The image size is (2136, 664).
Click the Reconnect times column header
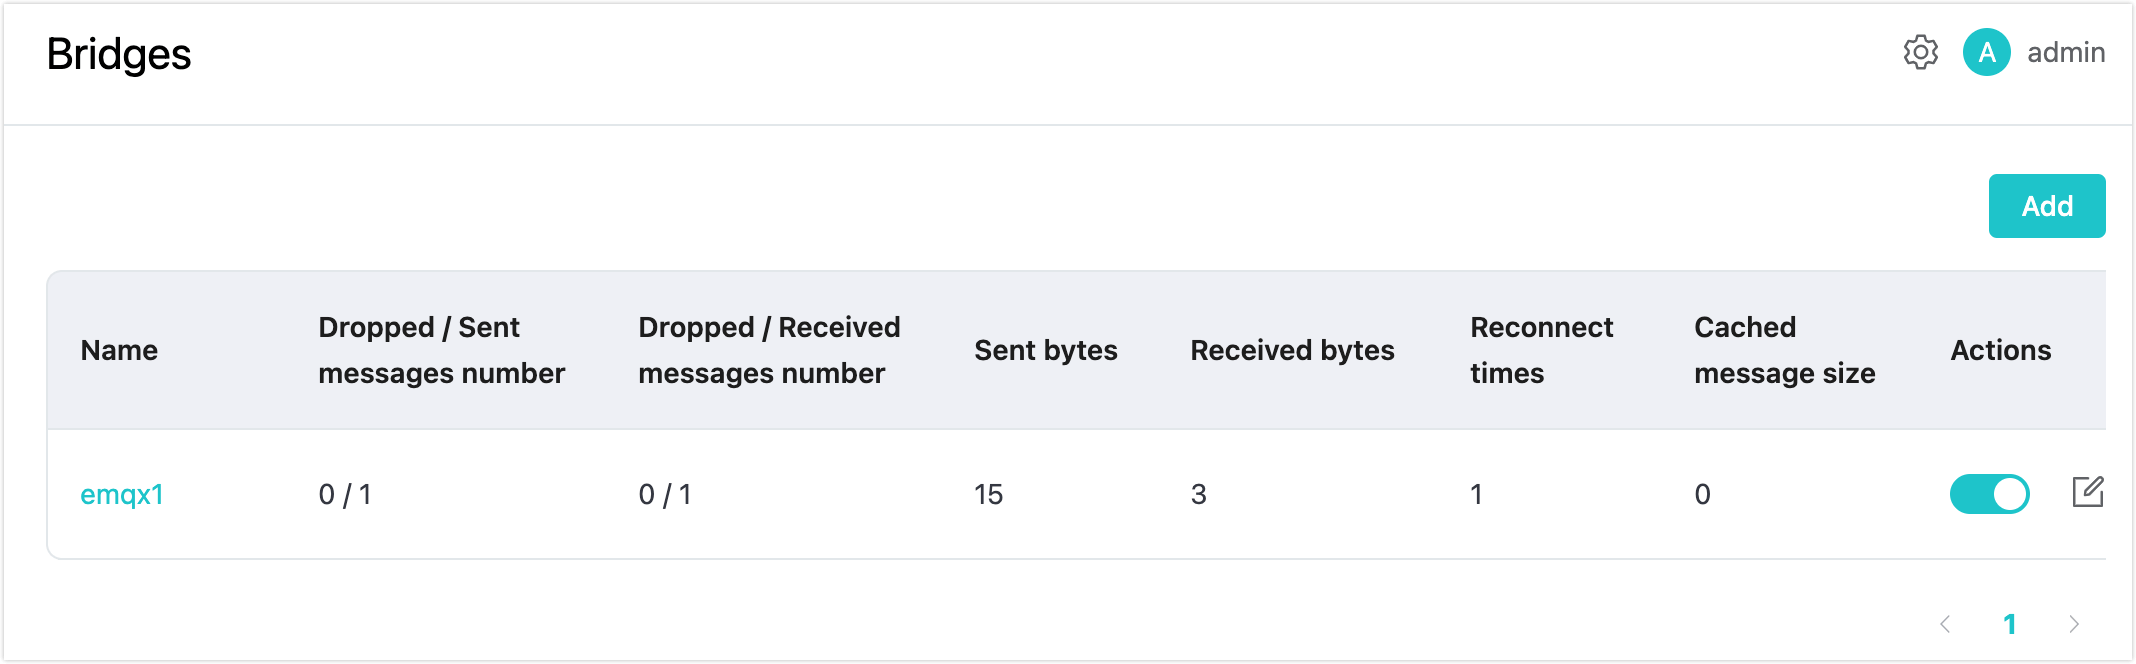click(1542, 350)
